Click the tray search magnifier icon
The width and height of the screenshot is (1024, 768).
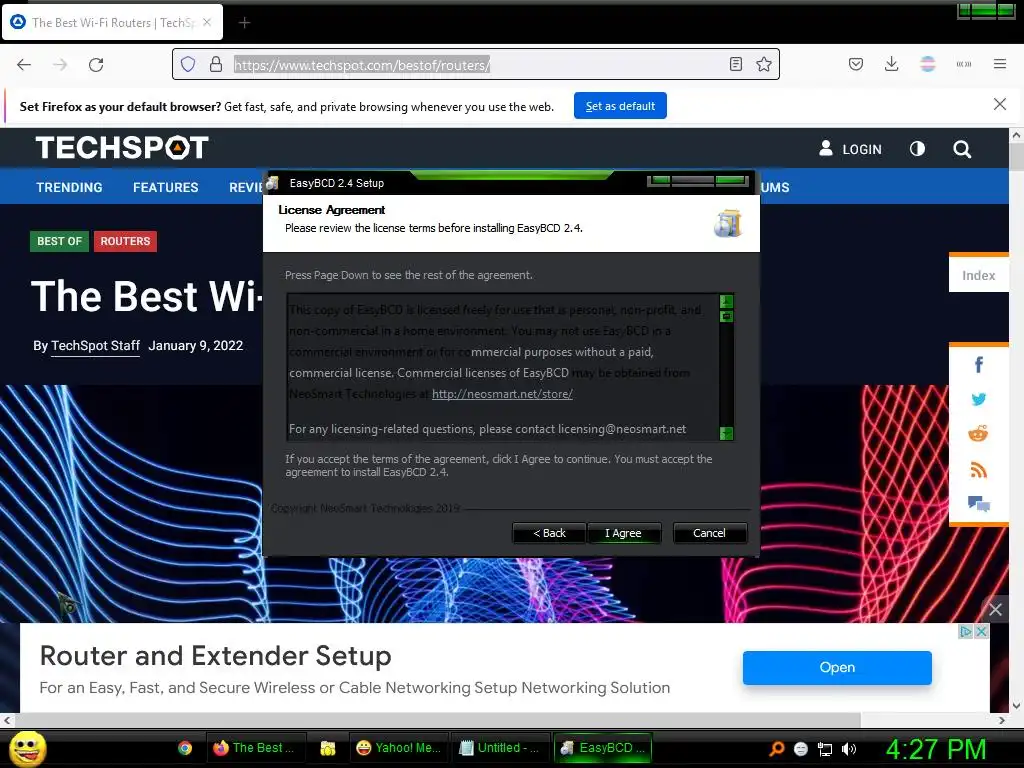coord(776,749)
